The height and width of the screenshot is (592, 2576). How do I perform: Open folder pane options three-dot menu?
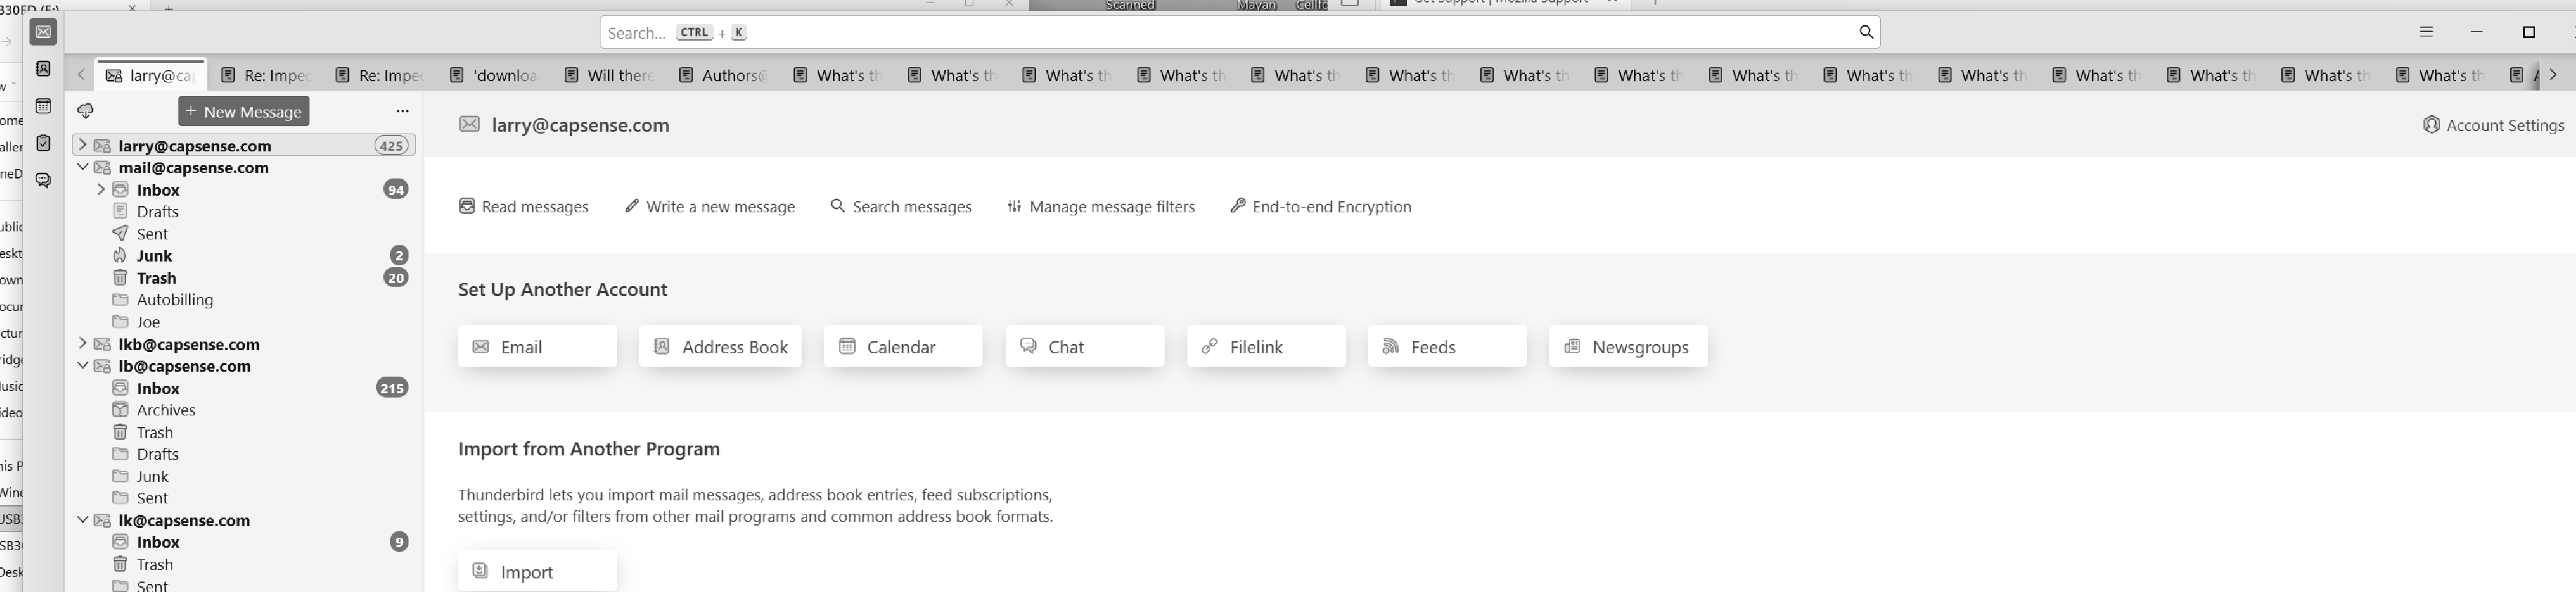click(402, 111)
